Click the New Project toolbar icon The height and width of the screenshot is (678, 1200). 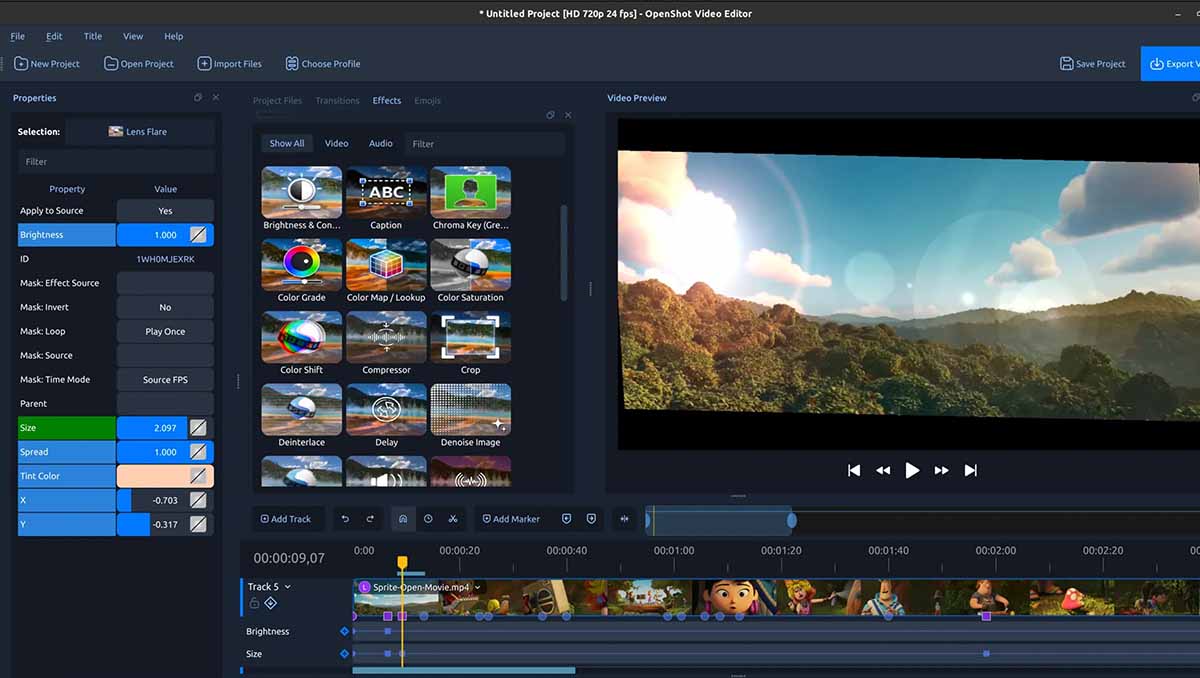pyautogui.click(x=21, y=63)
